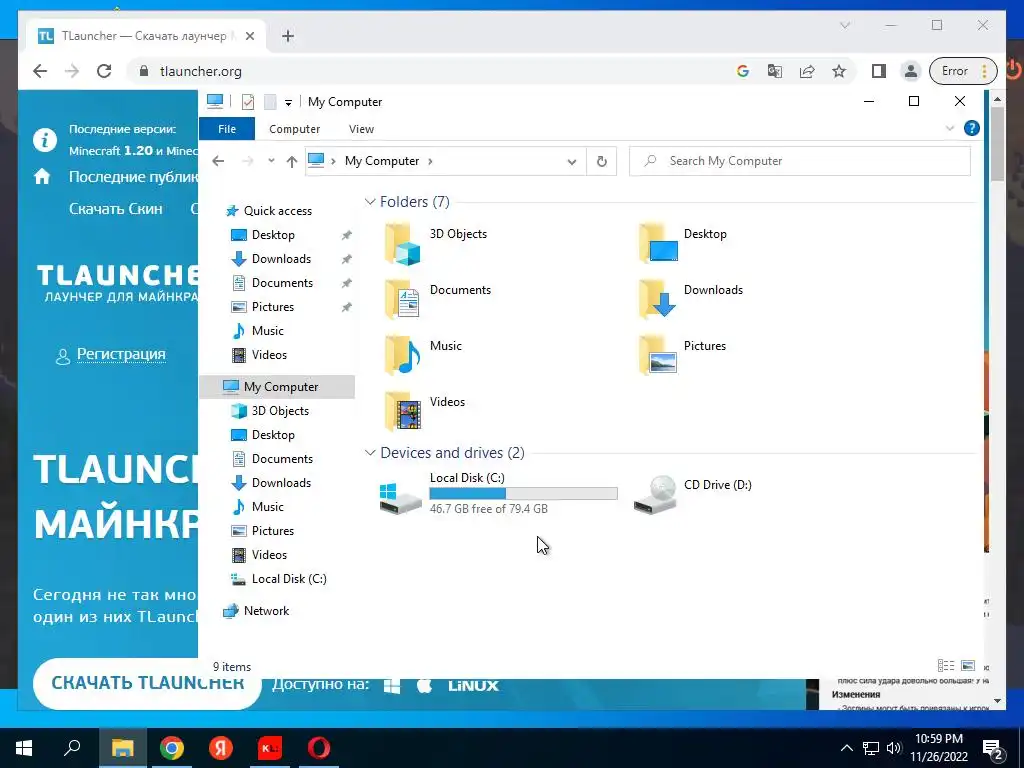The height and width of the screenshot is (768, 1024).
Task: Select 3D Objects in navigation pane
Action: (x=280, y=411)
